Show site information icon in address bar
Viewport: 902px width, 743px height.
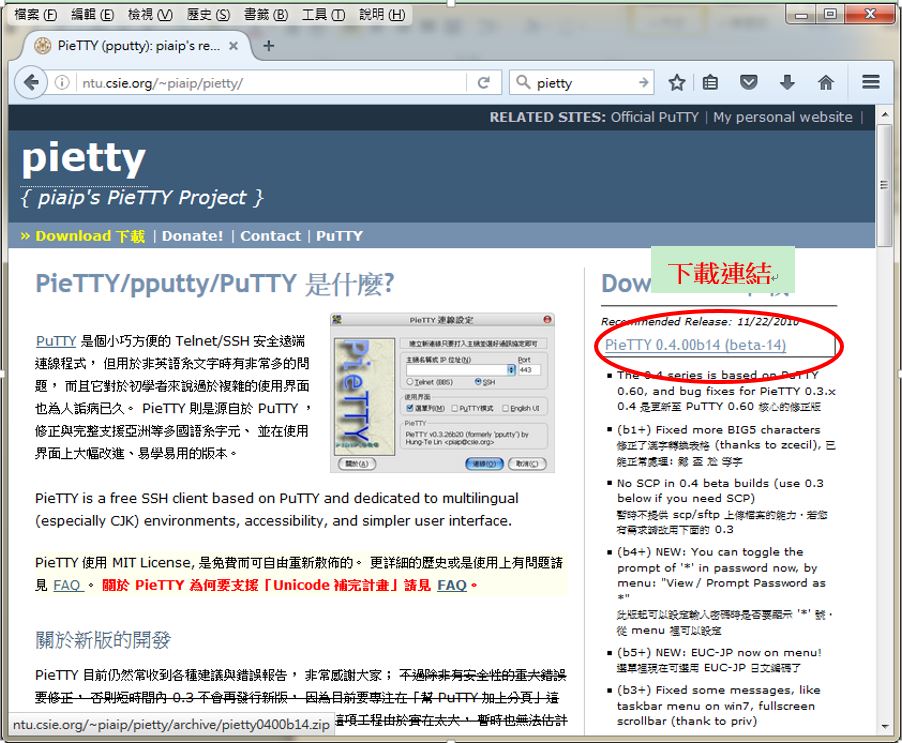(x=62, y=83)
